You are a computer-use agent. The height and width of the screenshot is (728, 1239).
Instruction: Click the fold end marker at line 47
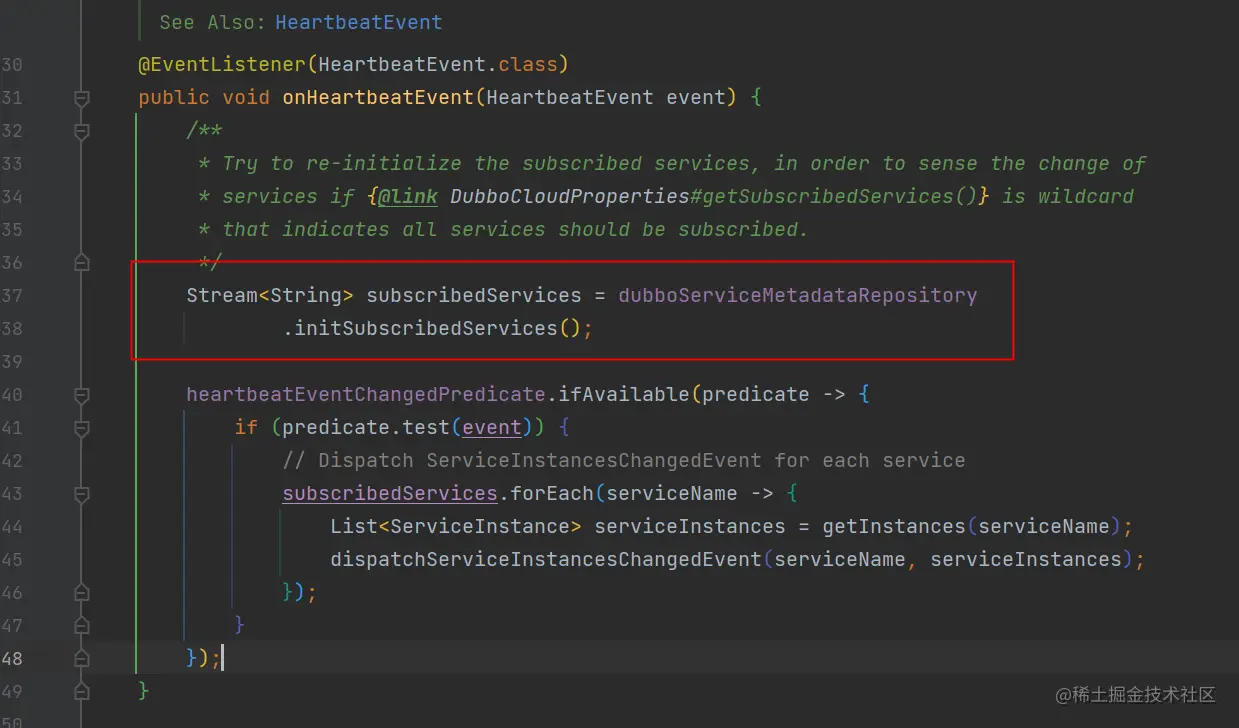click(82, 625)
